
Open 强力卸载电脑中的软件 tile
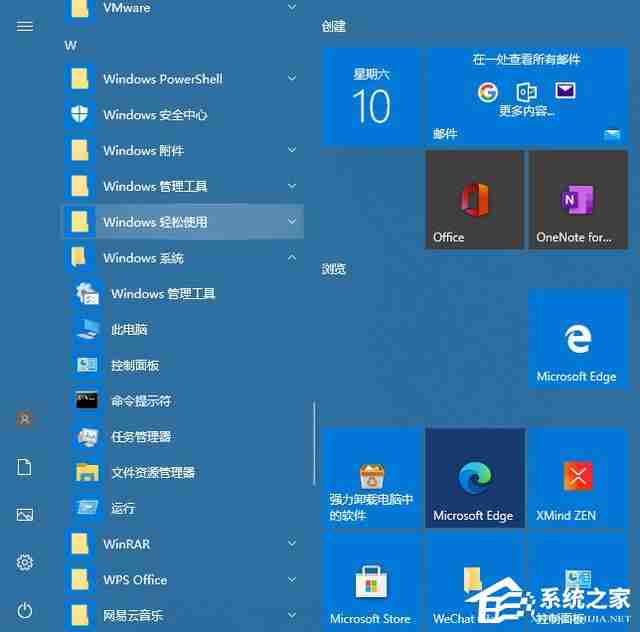371,478
